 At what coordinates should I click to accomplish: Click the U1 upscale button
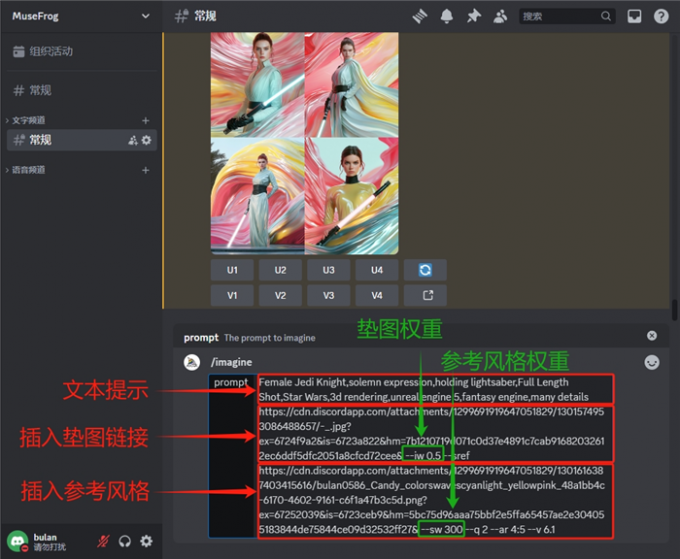pos(232,270)
